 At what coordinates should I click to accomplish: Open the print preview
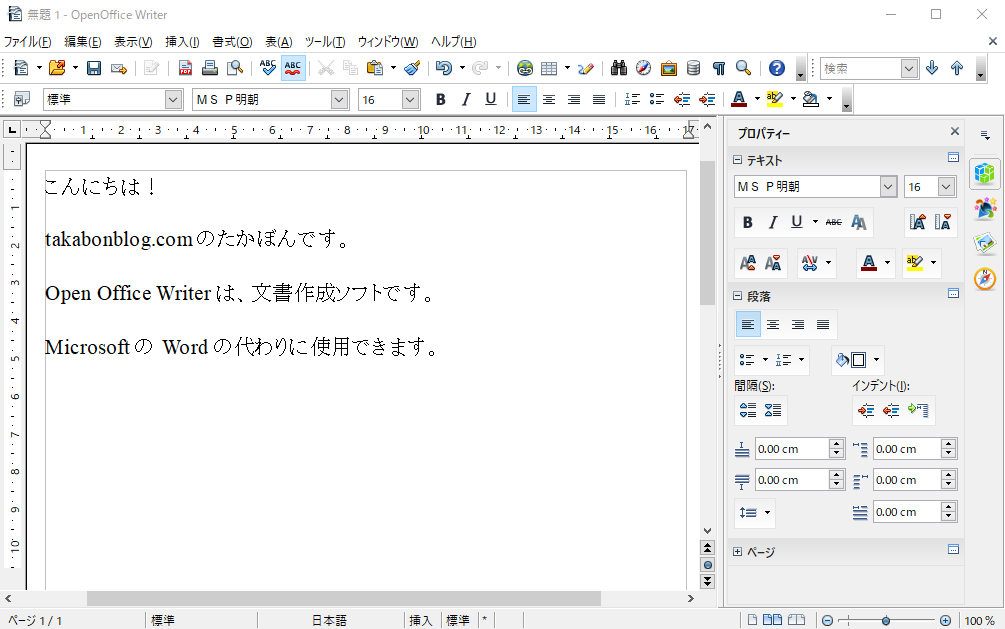click(x=237, y=68)
